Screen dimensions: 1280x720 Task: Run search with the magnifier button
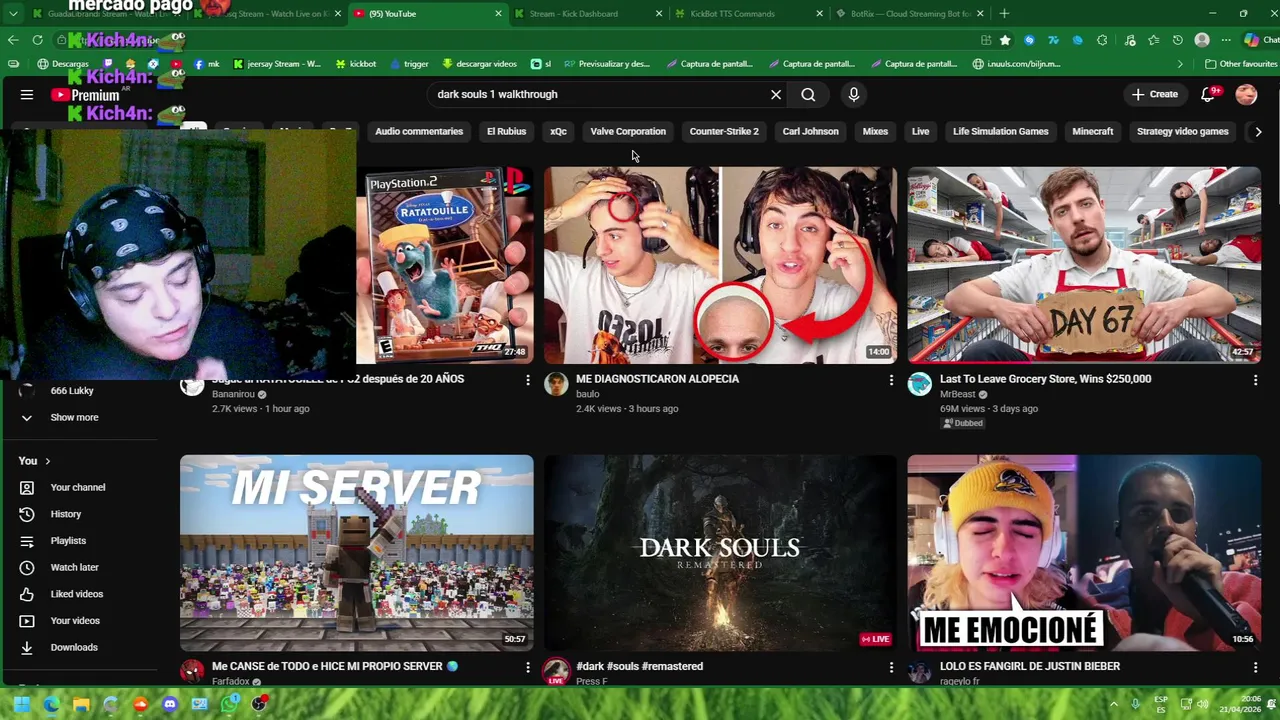(x=808, y=94)
